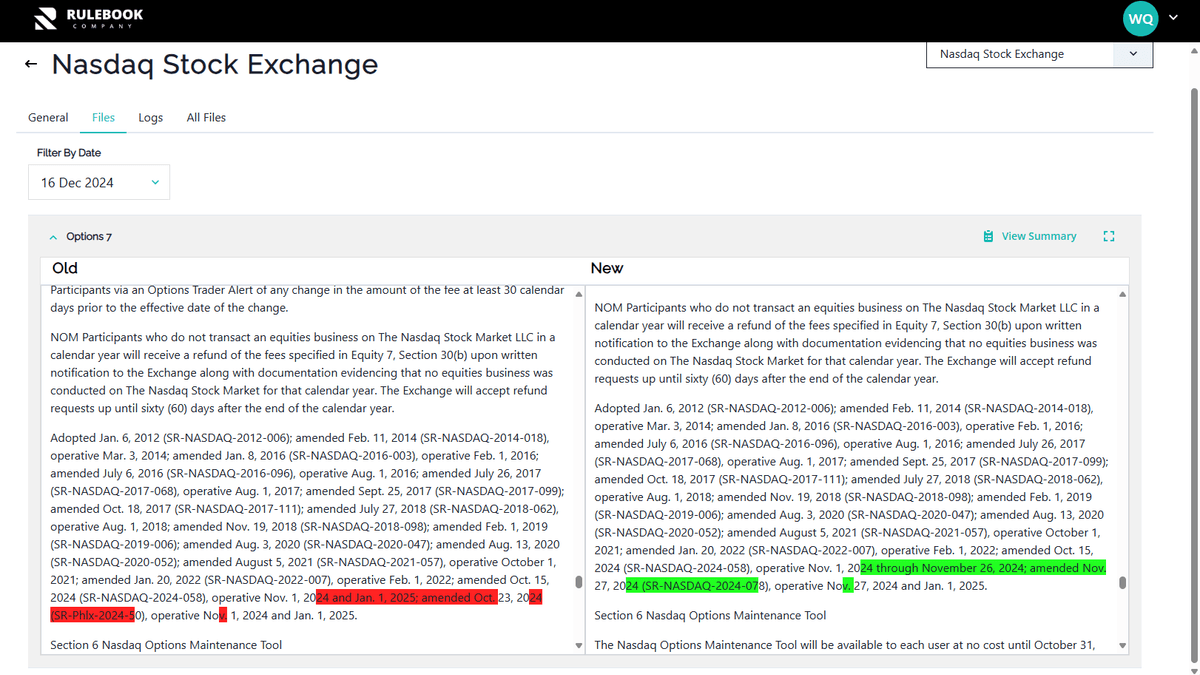Collapse the Options 7 section
This screenshot has height=675, width=1200.
(x=53, y=236)
